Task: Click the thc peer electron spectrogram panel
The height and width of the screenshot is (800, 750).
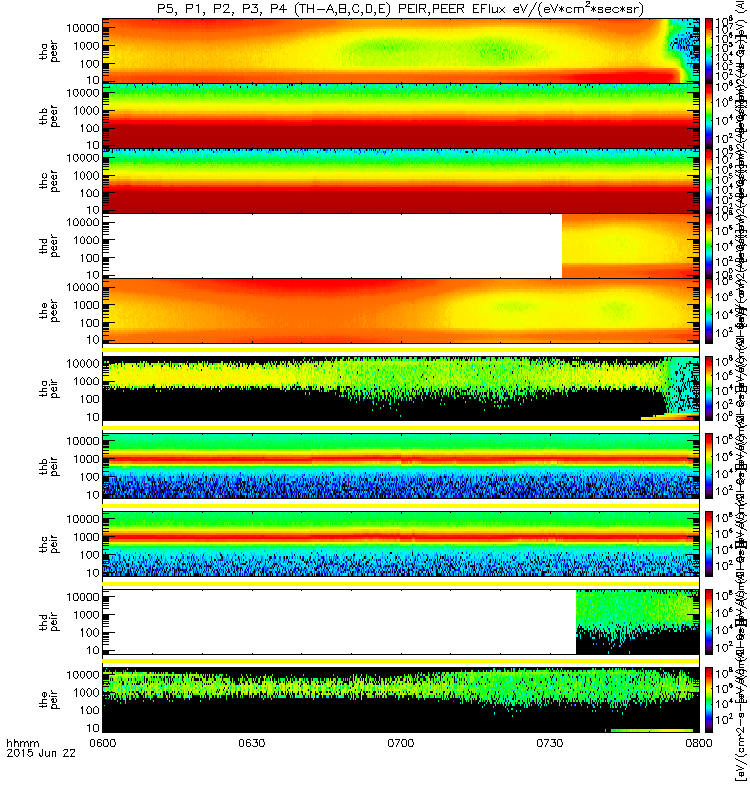Action: (x=401, y=181)
